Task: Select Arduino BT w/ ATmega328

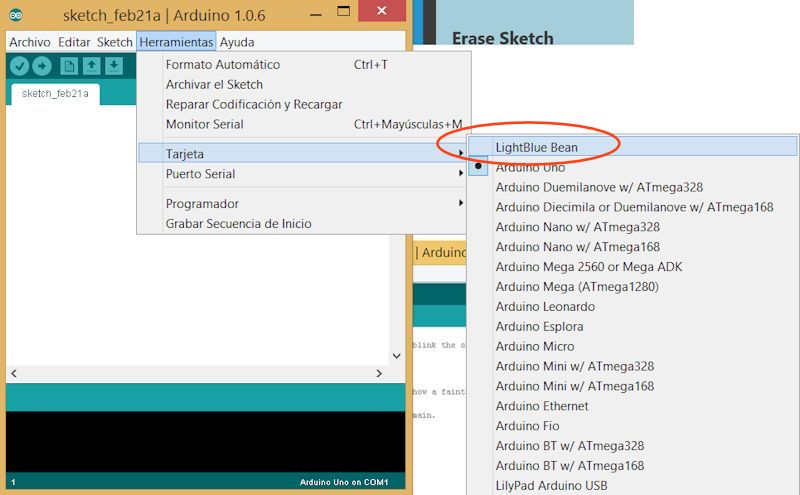Action: (x=633, y=446)
